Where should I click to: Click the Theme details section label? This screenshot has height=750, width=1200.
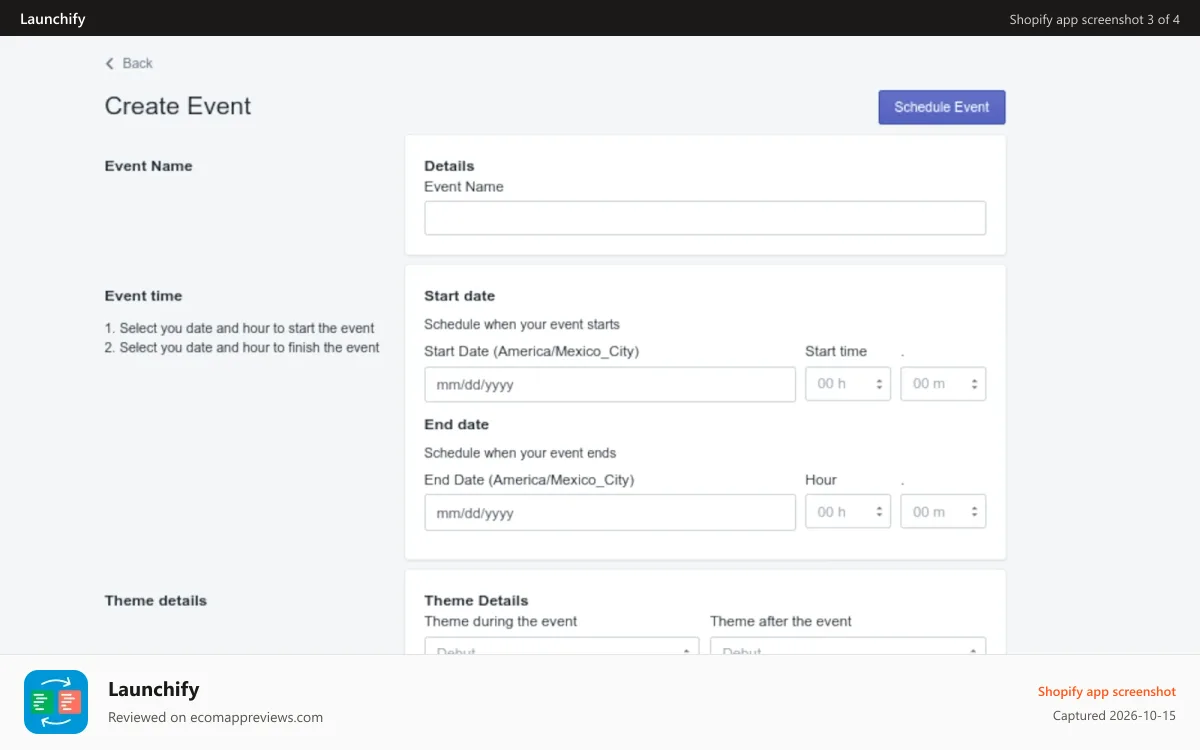pos(156,601)
